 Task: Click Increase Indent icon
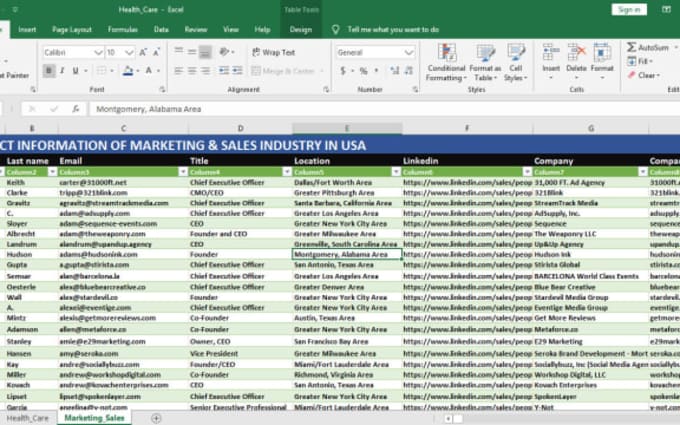[237, 70]
